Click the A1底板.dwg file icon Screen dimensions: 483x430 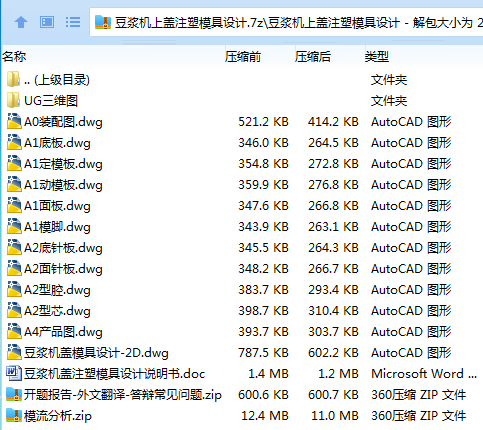click(x=14, y=142)
